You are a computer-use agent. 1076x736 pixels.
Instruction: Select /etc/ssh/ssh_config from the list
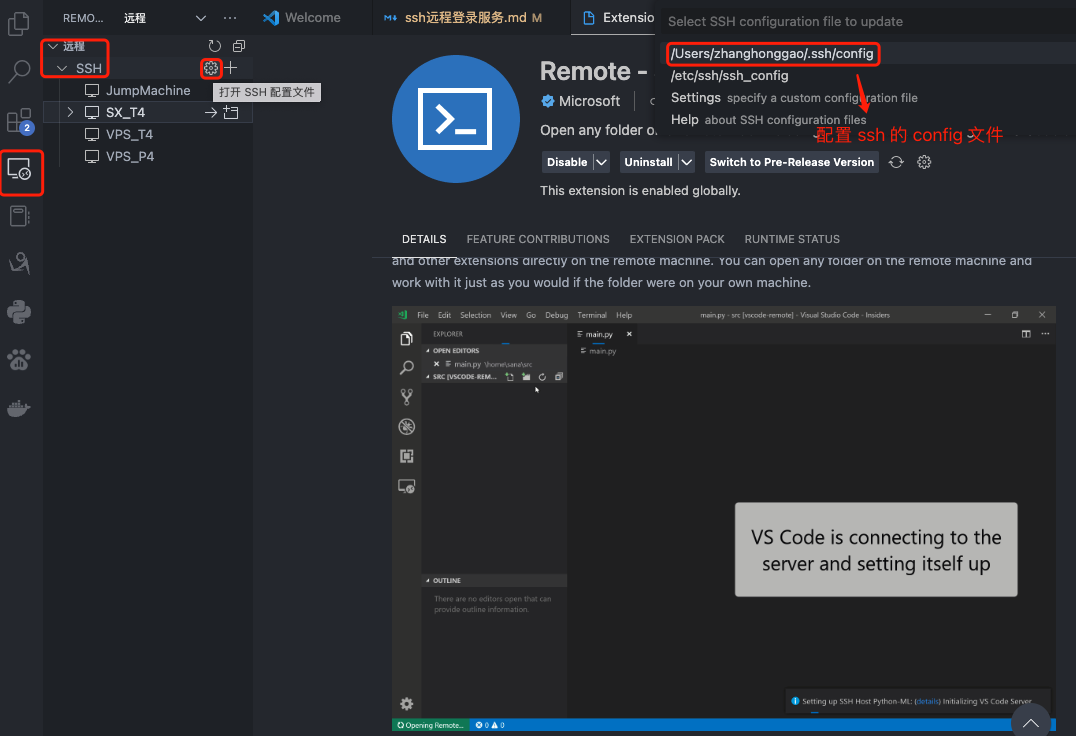[x=725, y=75]
